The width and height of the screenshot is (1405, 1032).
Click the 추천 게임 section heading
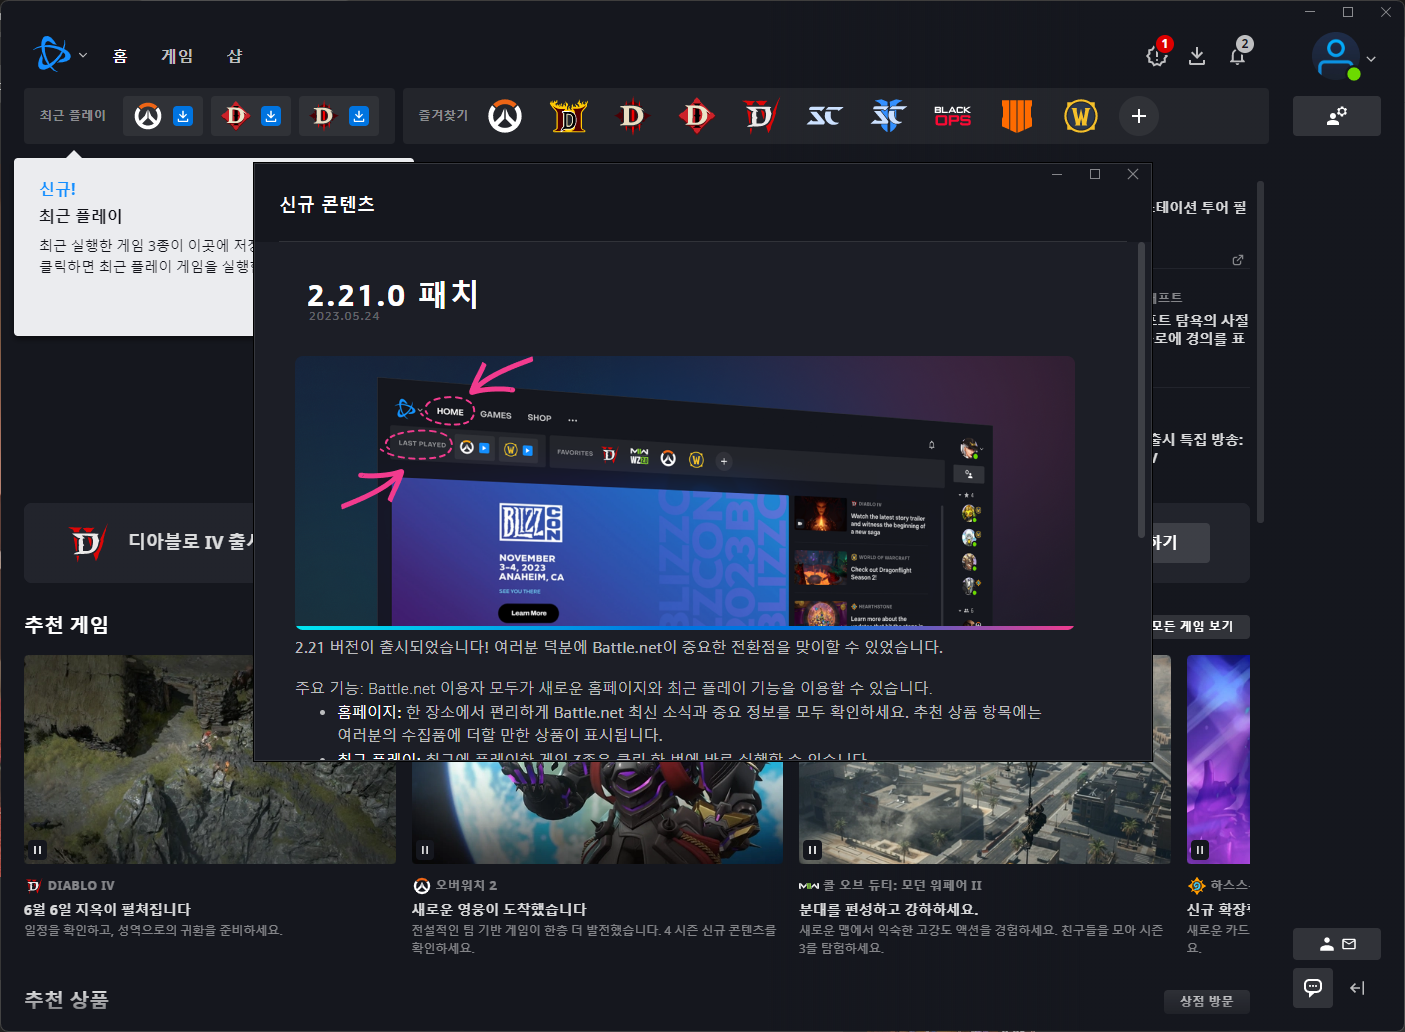click(67, 625)
